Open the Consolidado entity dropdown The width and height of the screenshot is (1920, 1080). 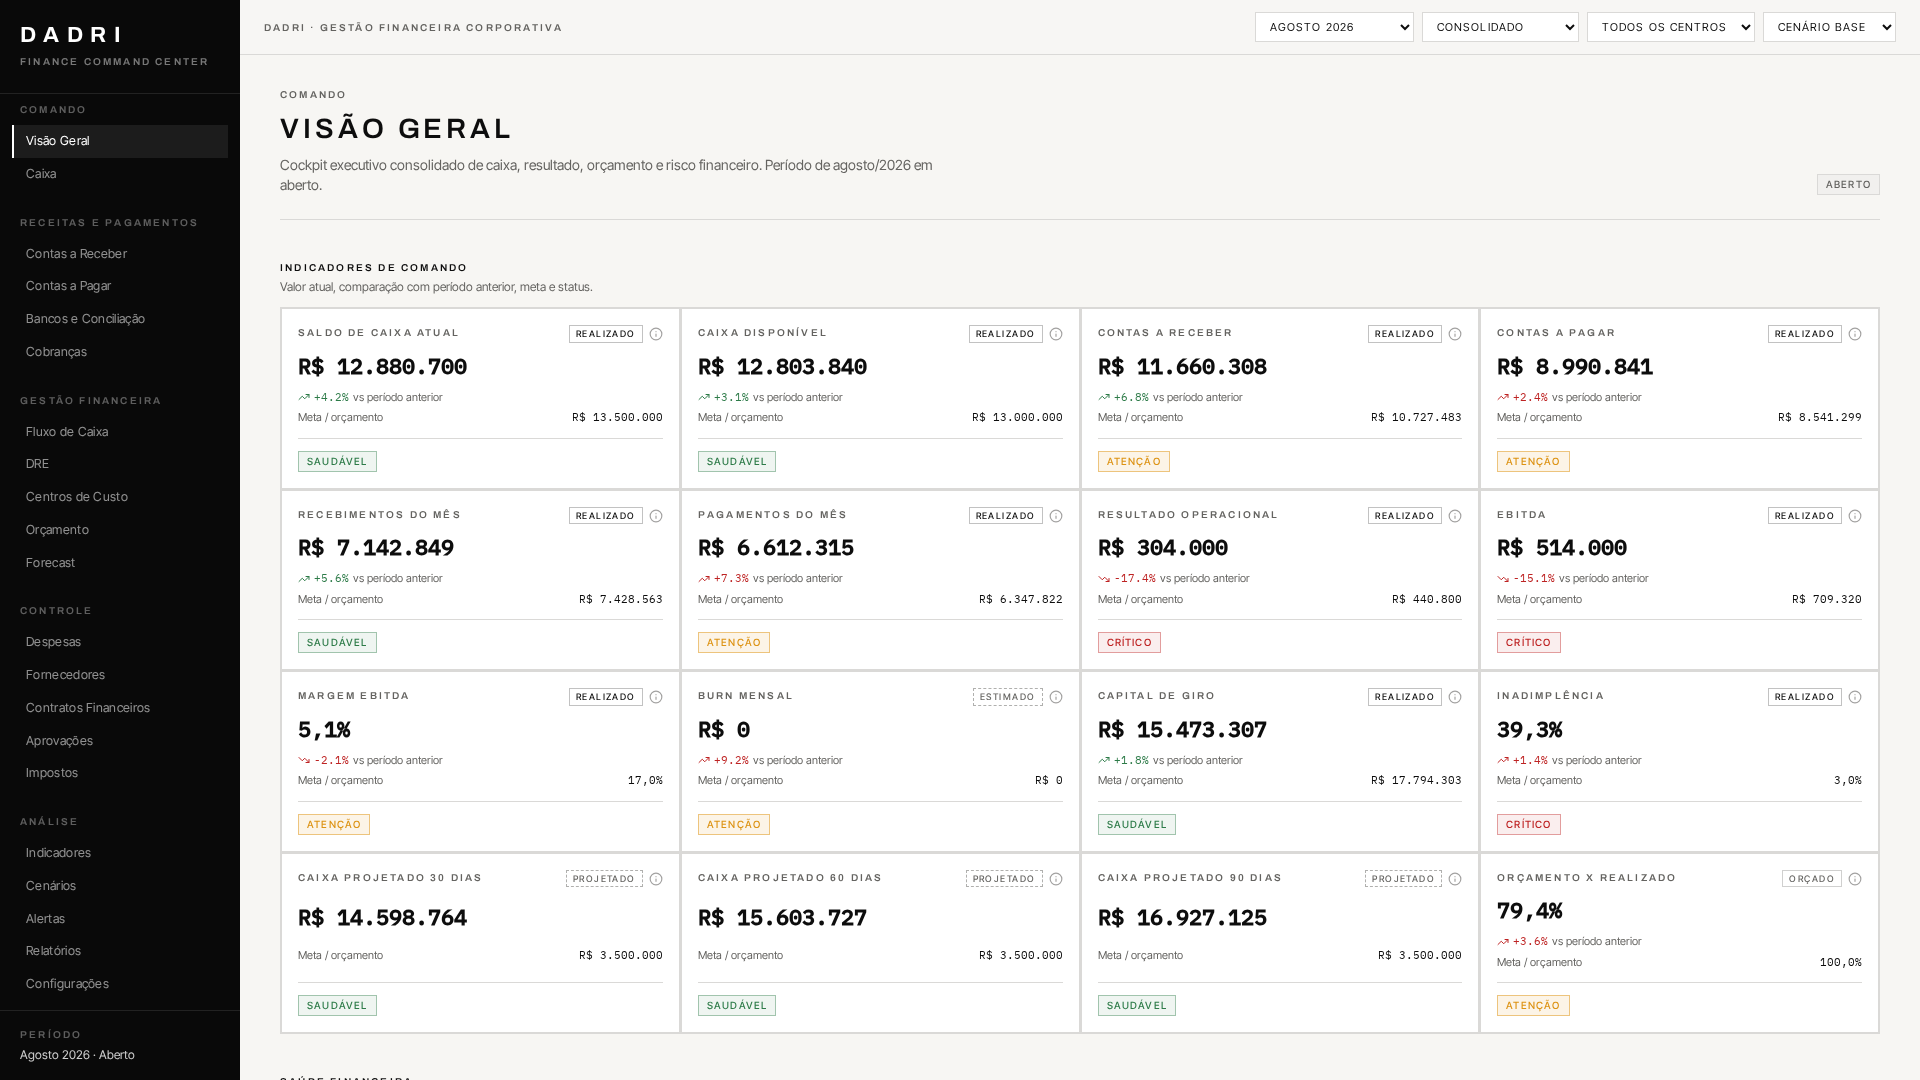[1500, 27]
